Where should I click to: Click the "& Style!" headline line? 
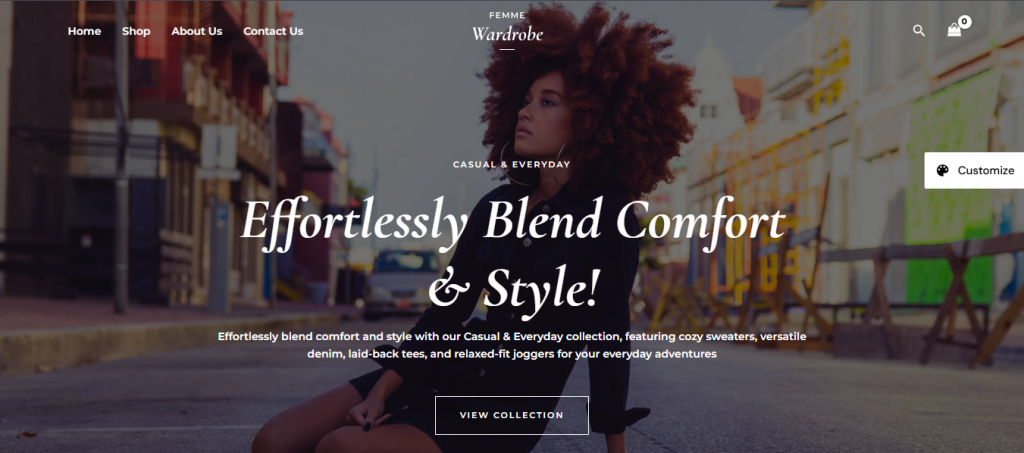513,289
